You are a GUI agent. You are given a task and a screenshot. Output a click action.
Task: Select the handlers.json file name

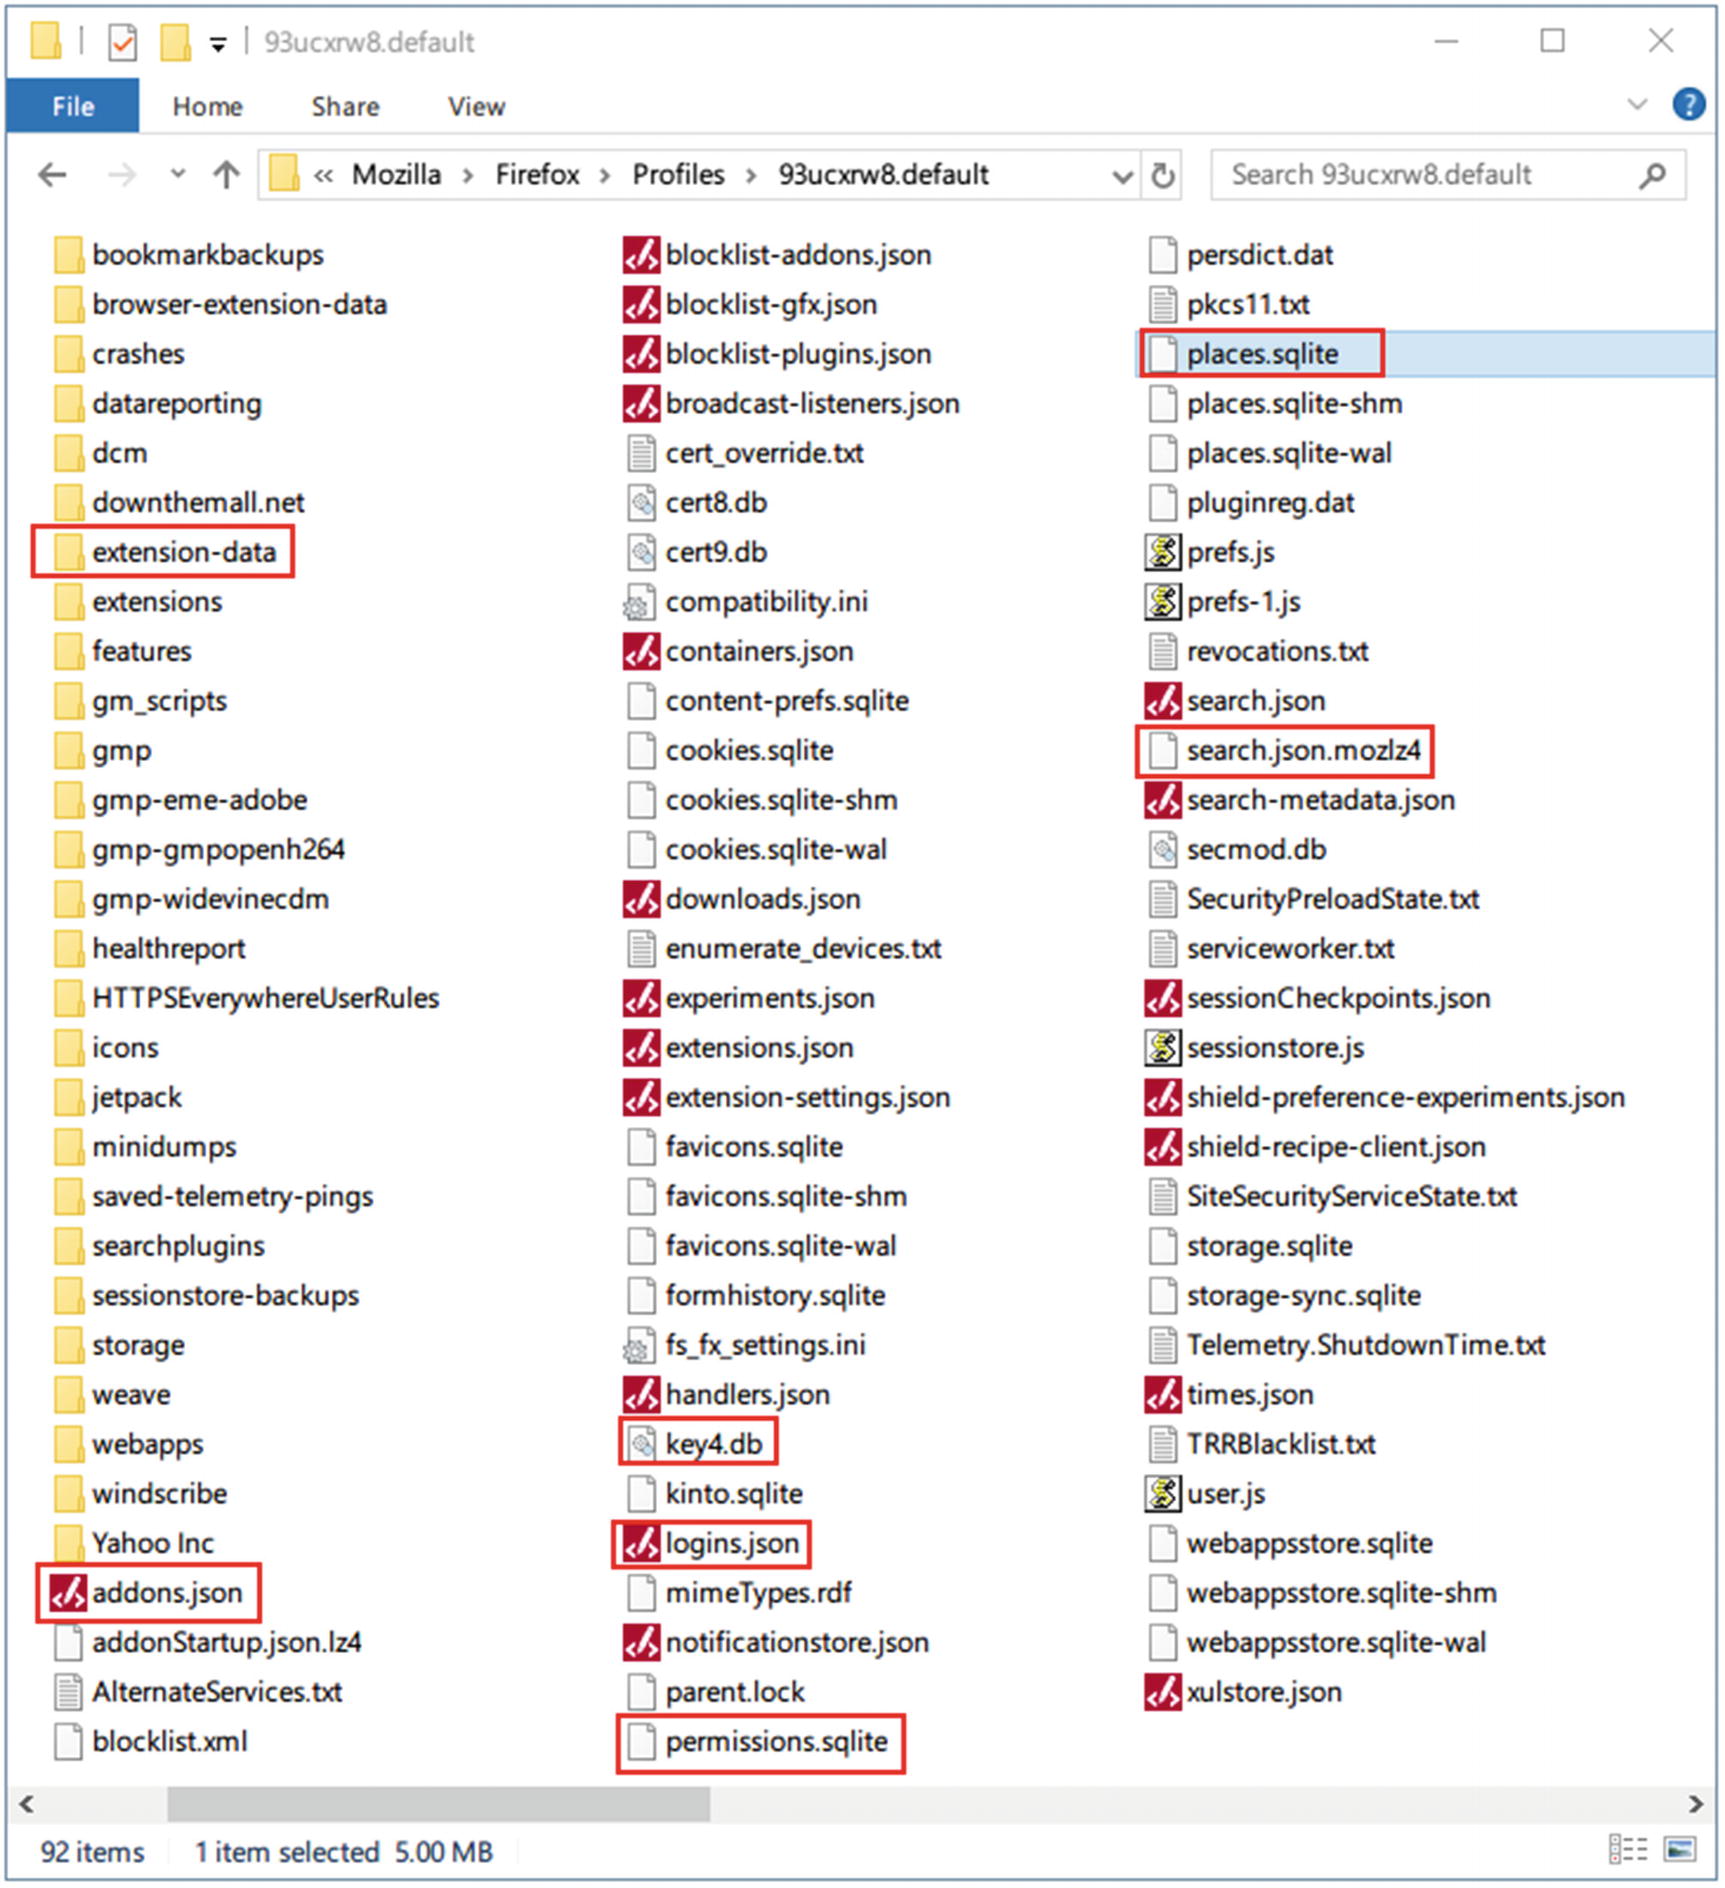(x=747, y=1394)
